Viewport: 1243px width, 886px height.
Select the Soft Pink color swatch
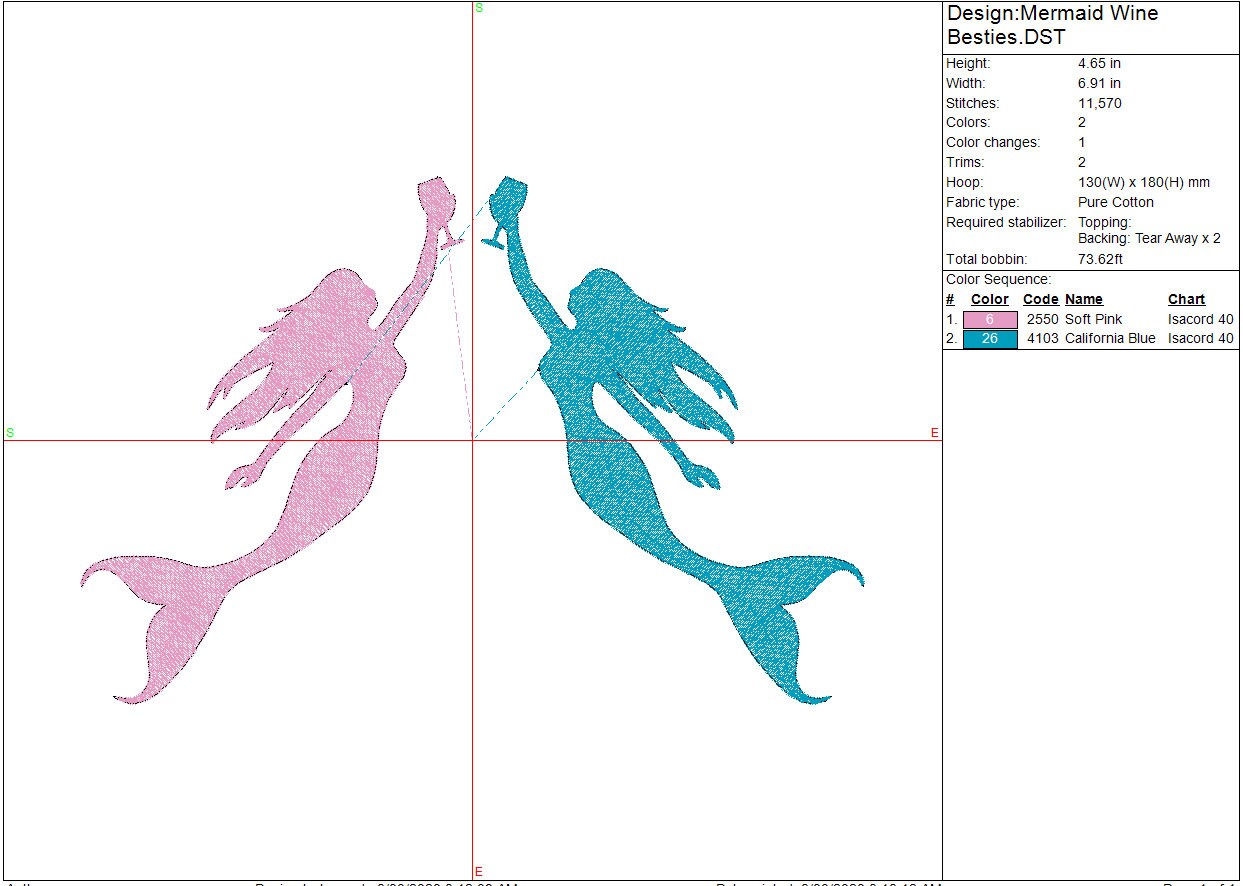(990, 320)
